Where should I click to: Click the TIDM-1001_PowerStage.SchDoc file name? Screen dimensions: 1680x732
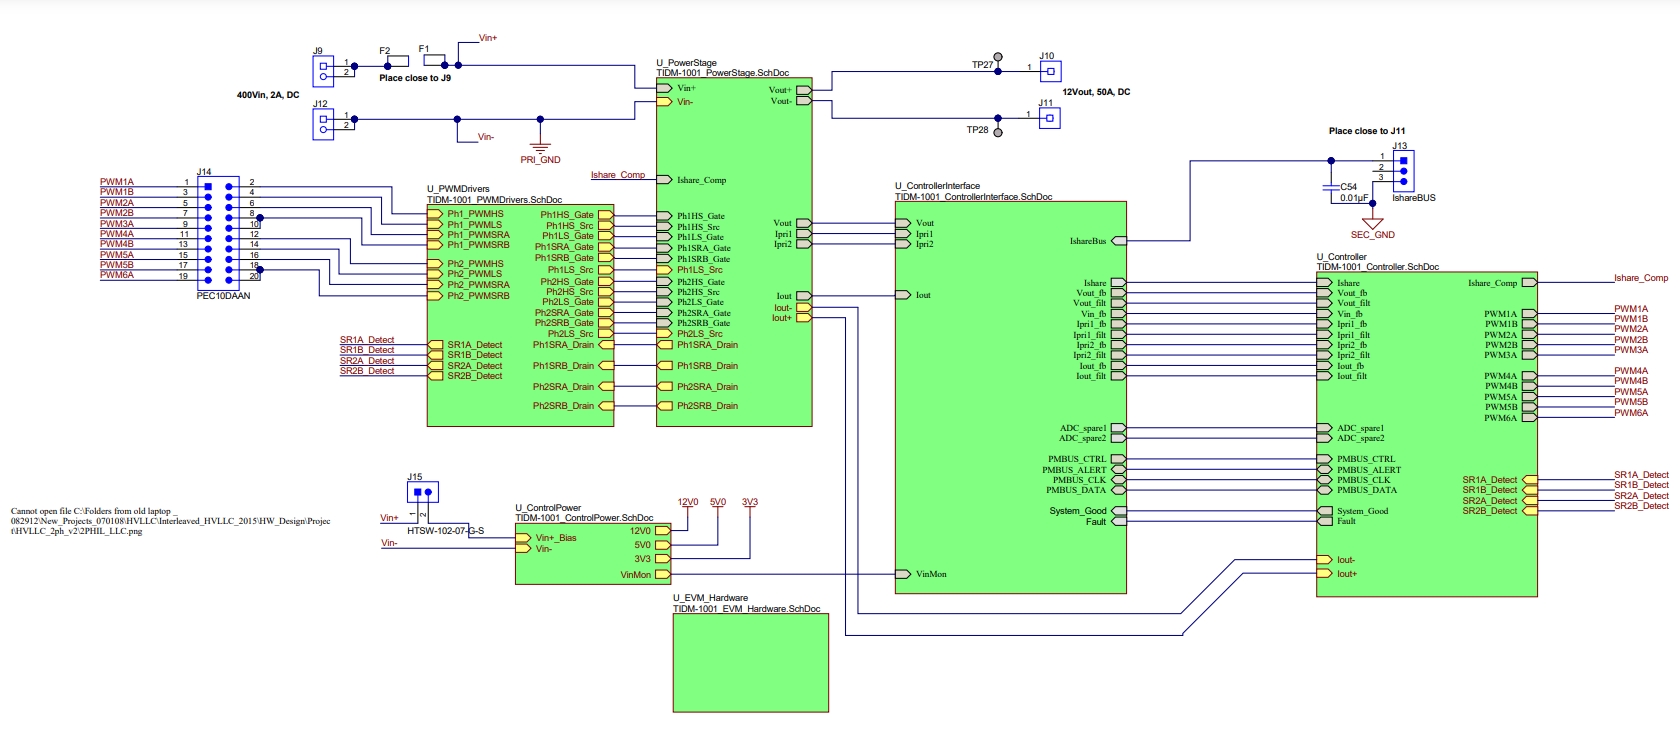[722, 73]
